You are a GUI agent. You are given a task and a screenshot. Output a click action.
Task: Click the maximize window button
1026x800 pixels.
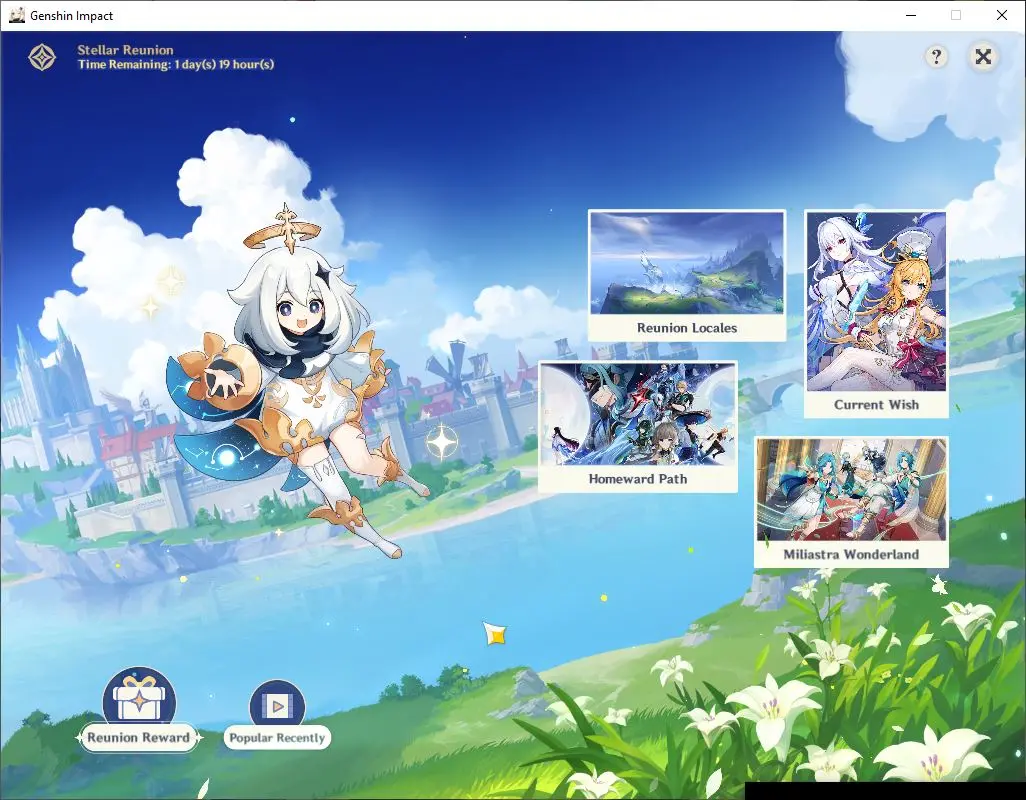point(956,15)
